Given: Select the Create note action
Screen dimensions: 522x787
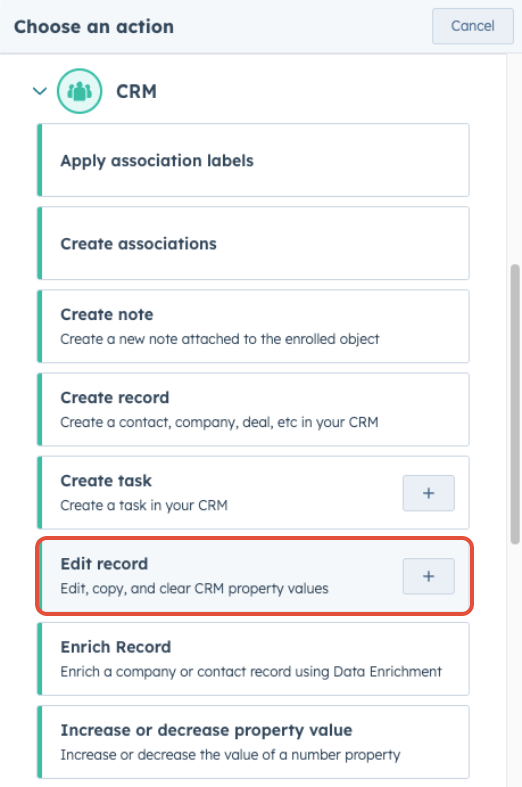Looking at the screenshot, I should [253, 326].
